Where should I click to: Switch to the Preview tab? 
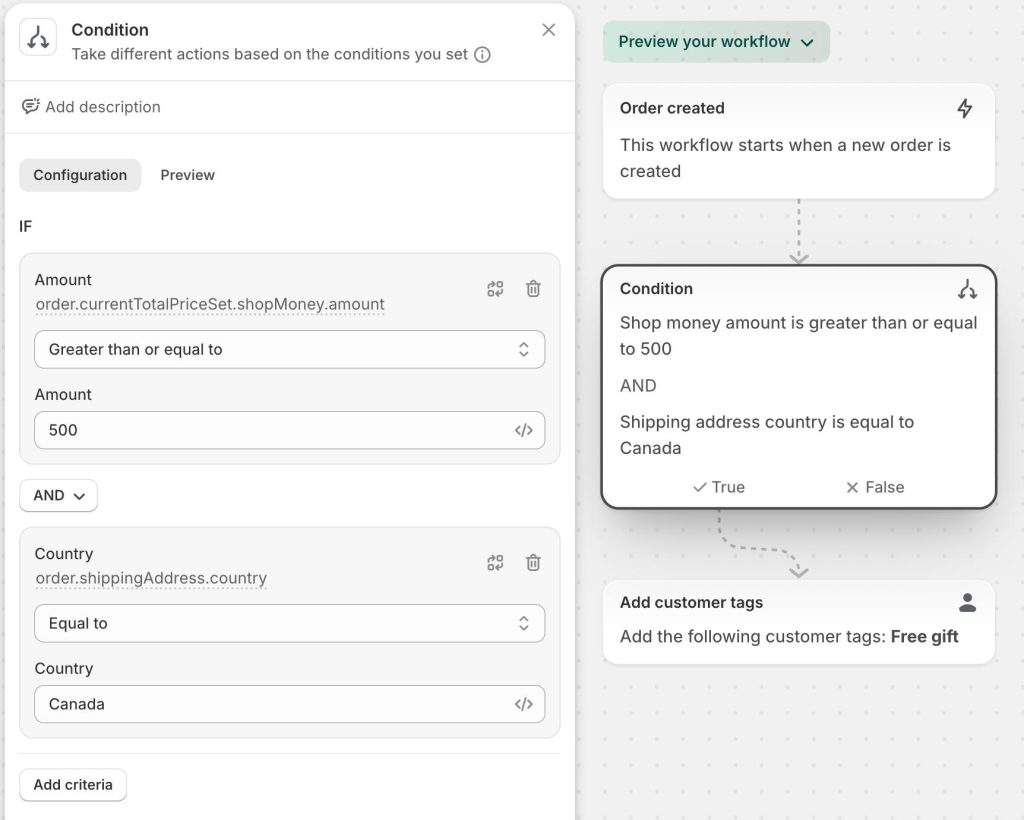tap(187, 175)
